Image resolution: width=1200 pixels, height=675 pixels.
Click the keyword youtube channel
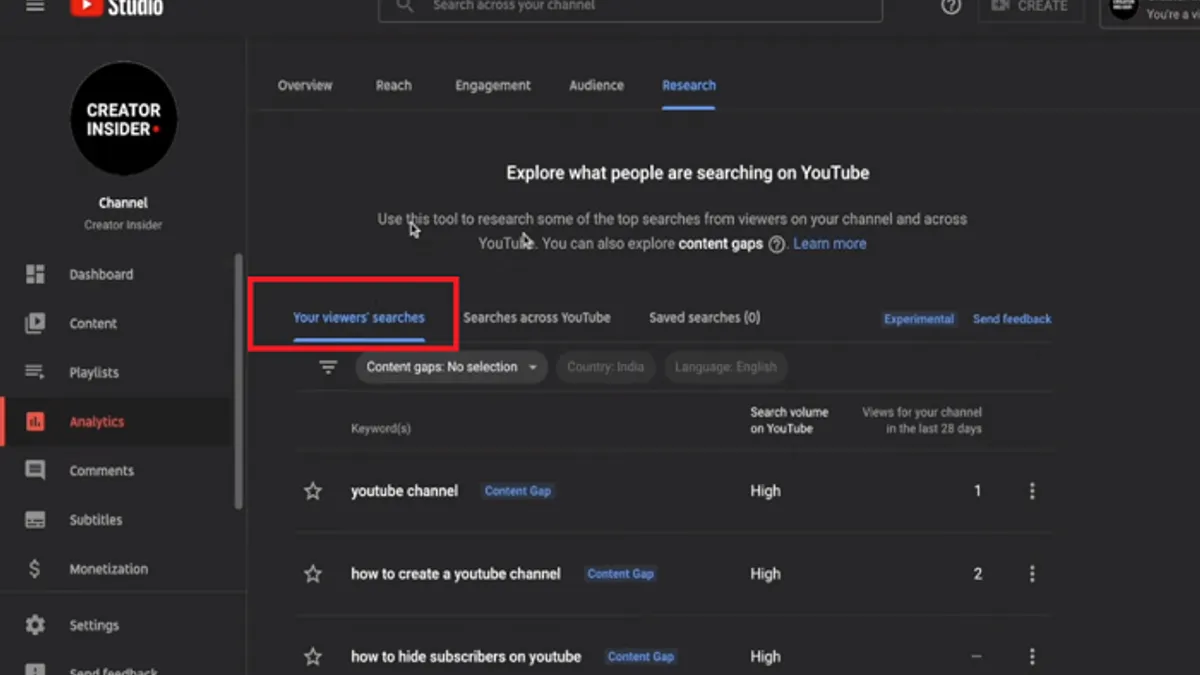pyautogui.click(x=405, y=491)
